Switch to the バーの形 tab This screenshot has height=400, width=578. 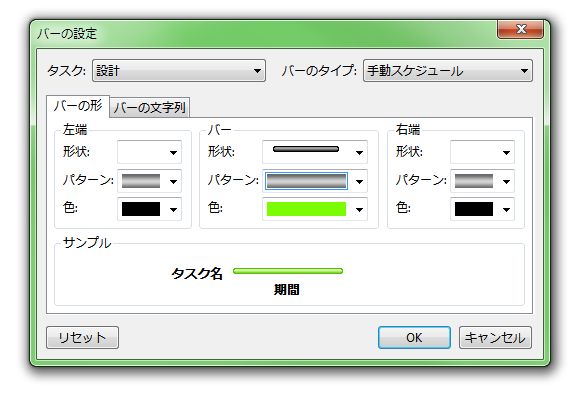78,106
